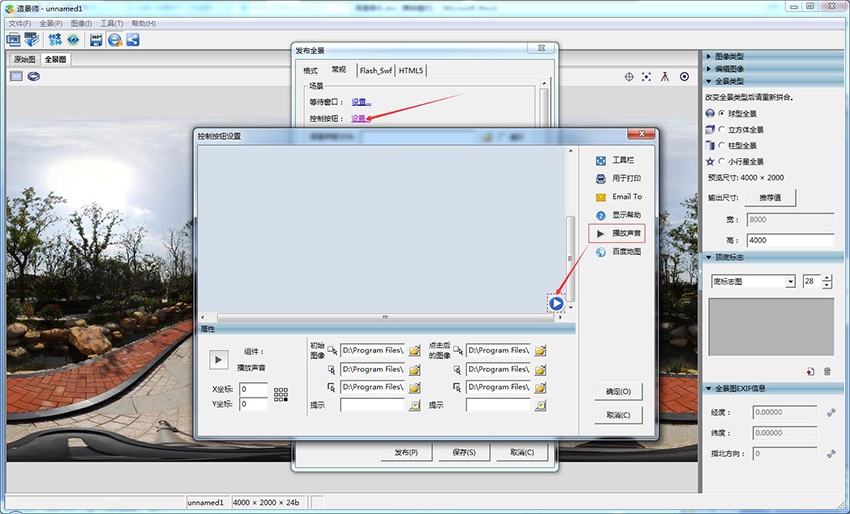This screenshot has width=850, height=514.
Task: Click the X坐标 input field
Action: pos(253,389)
